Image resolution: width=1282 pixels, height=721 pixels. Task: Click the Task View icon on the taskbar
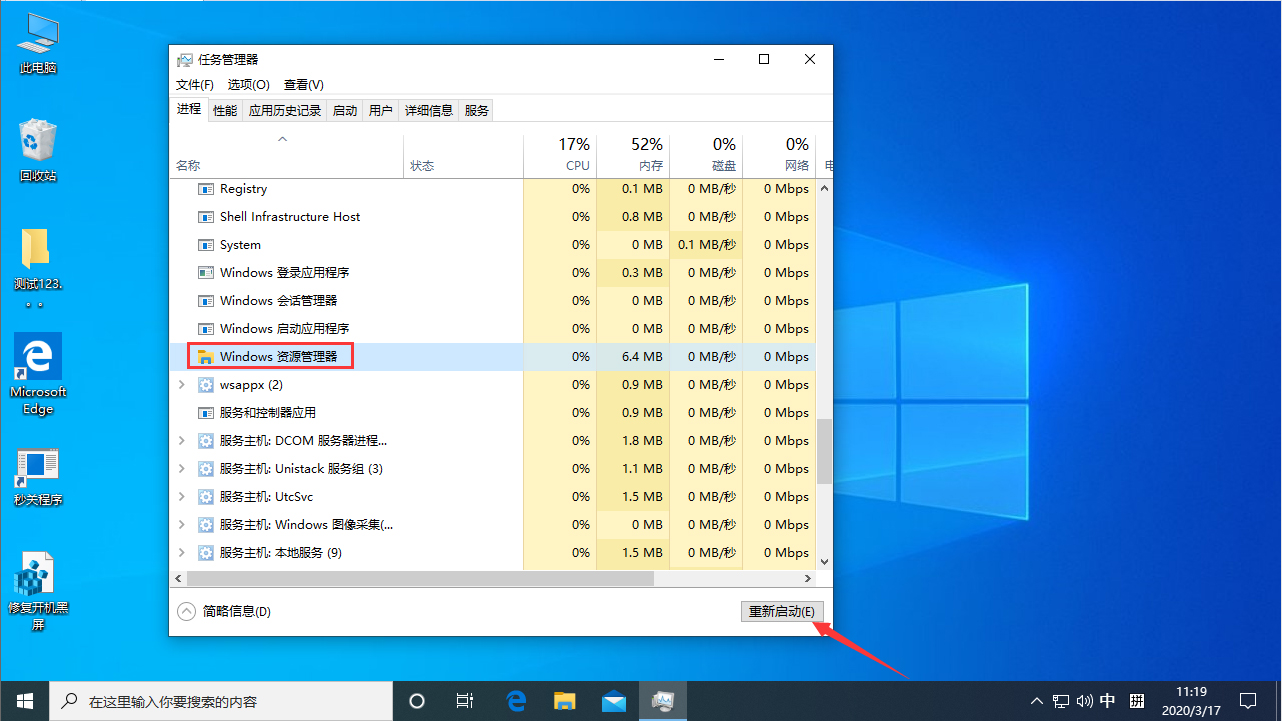[x=464, y=700]
